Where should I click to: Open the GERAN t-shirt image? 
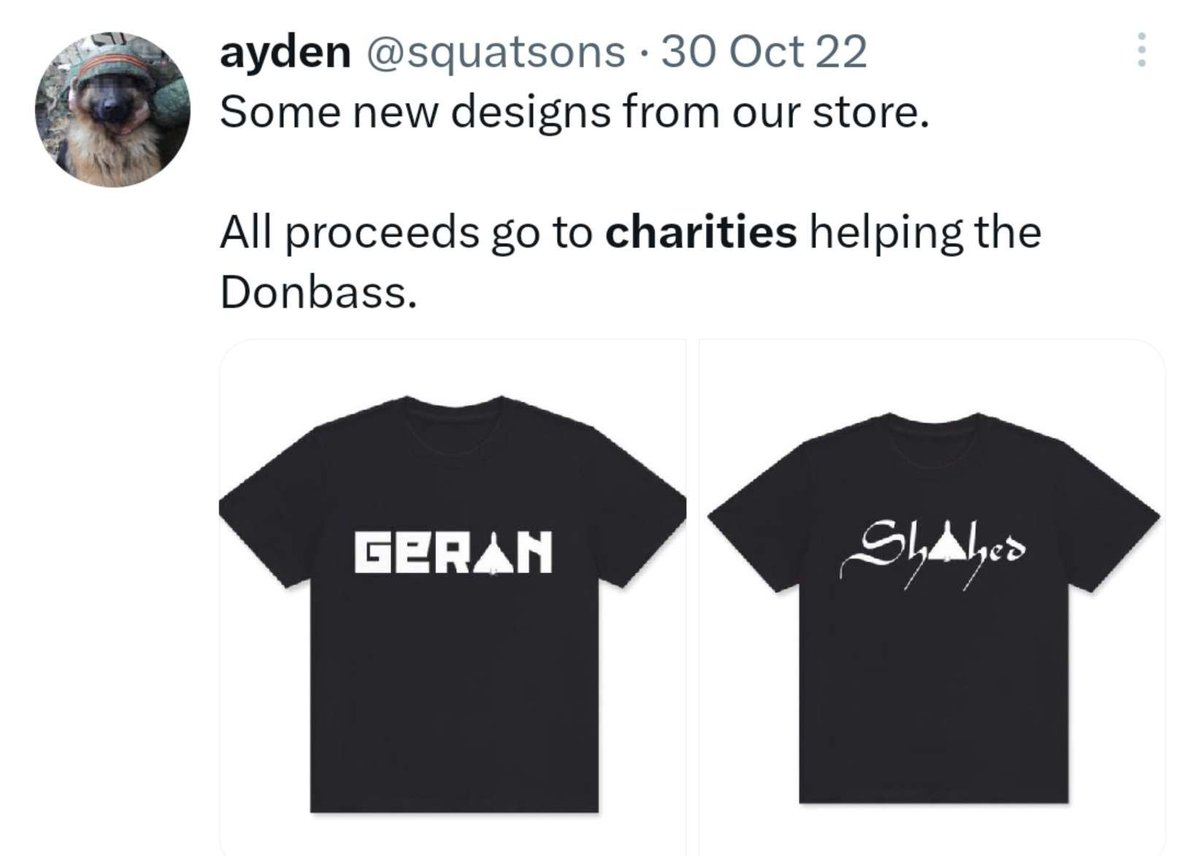(x=452, y=597)
